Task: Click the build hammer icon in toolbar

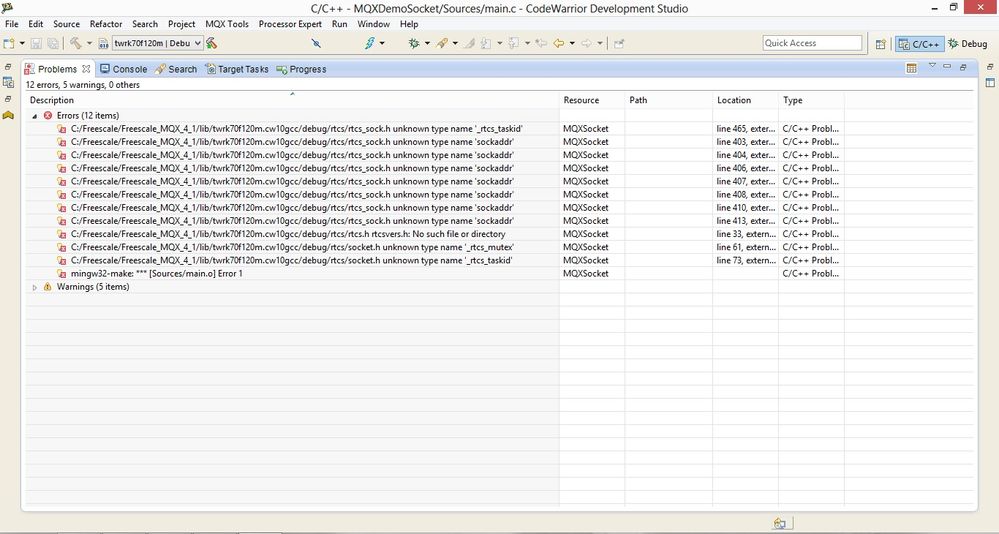Action: [x=75, y=43]
